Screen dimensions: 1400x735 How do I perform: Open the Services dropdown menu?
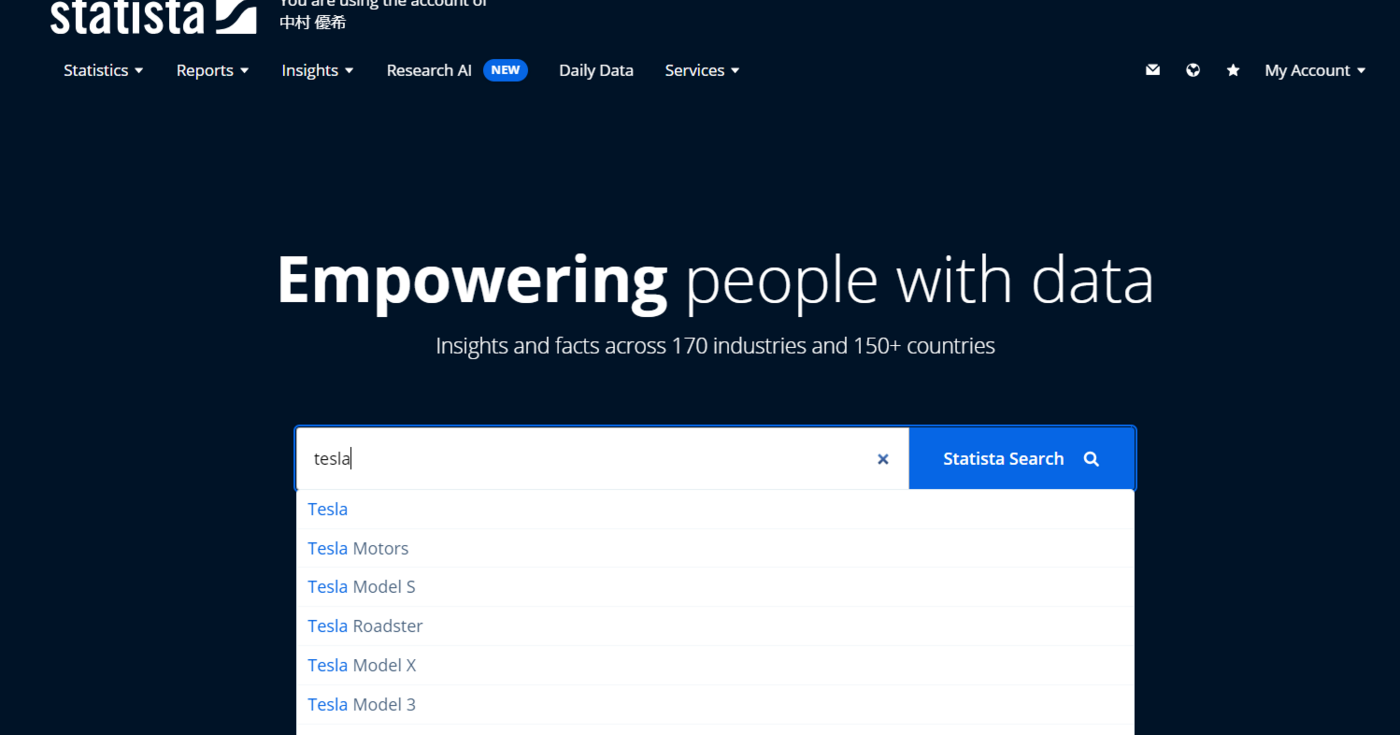702,70
